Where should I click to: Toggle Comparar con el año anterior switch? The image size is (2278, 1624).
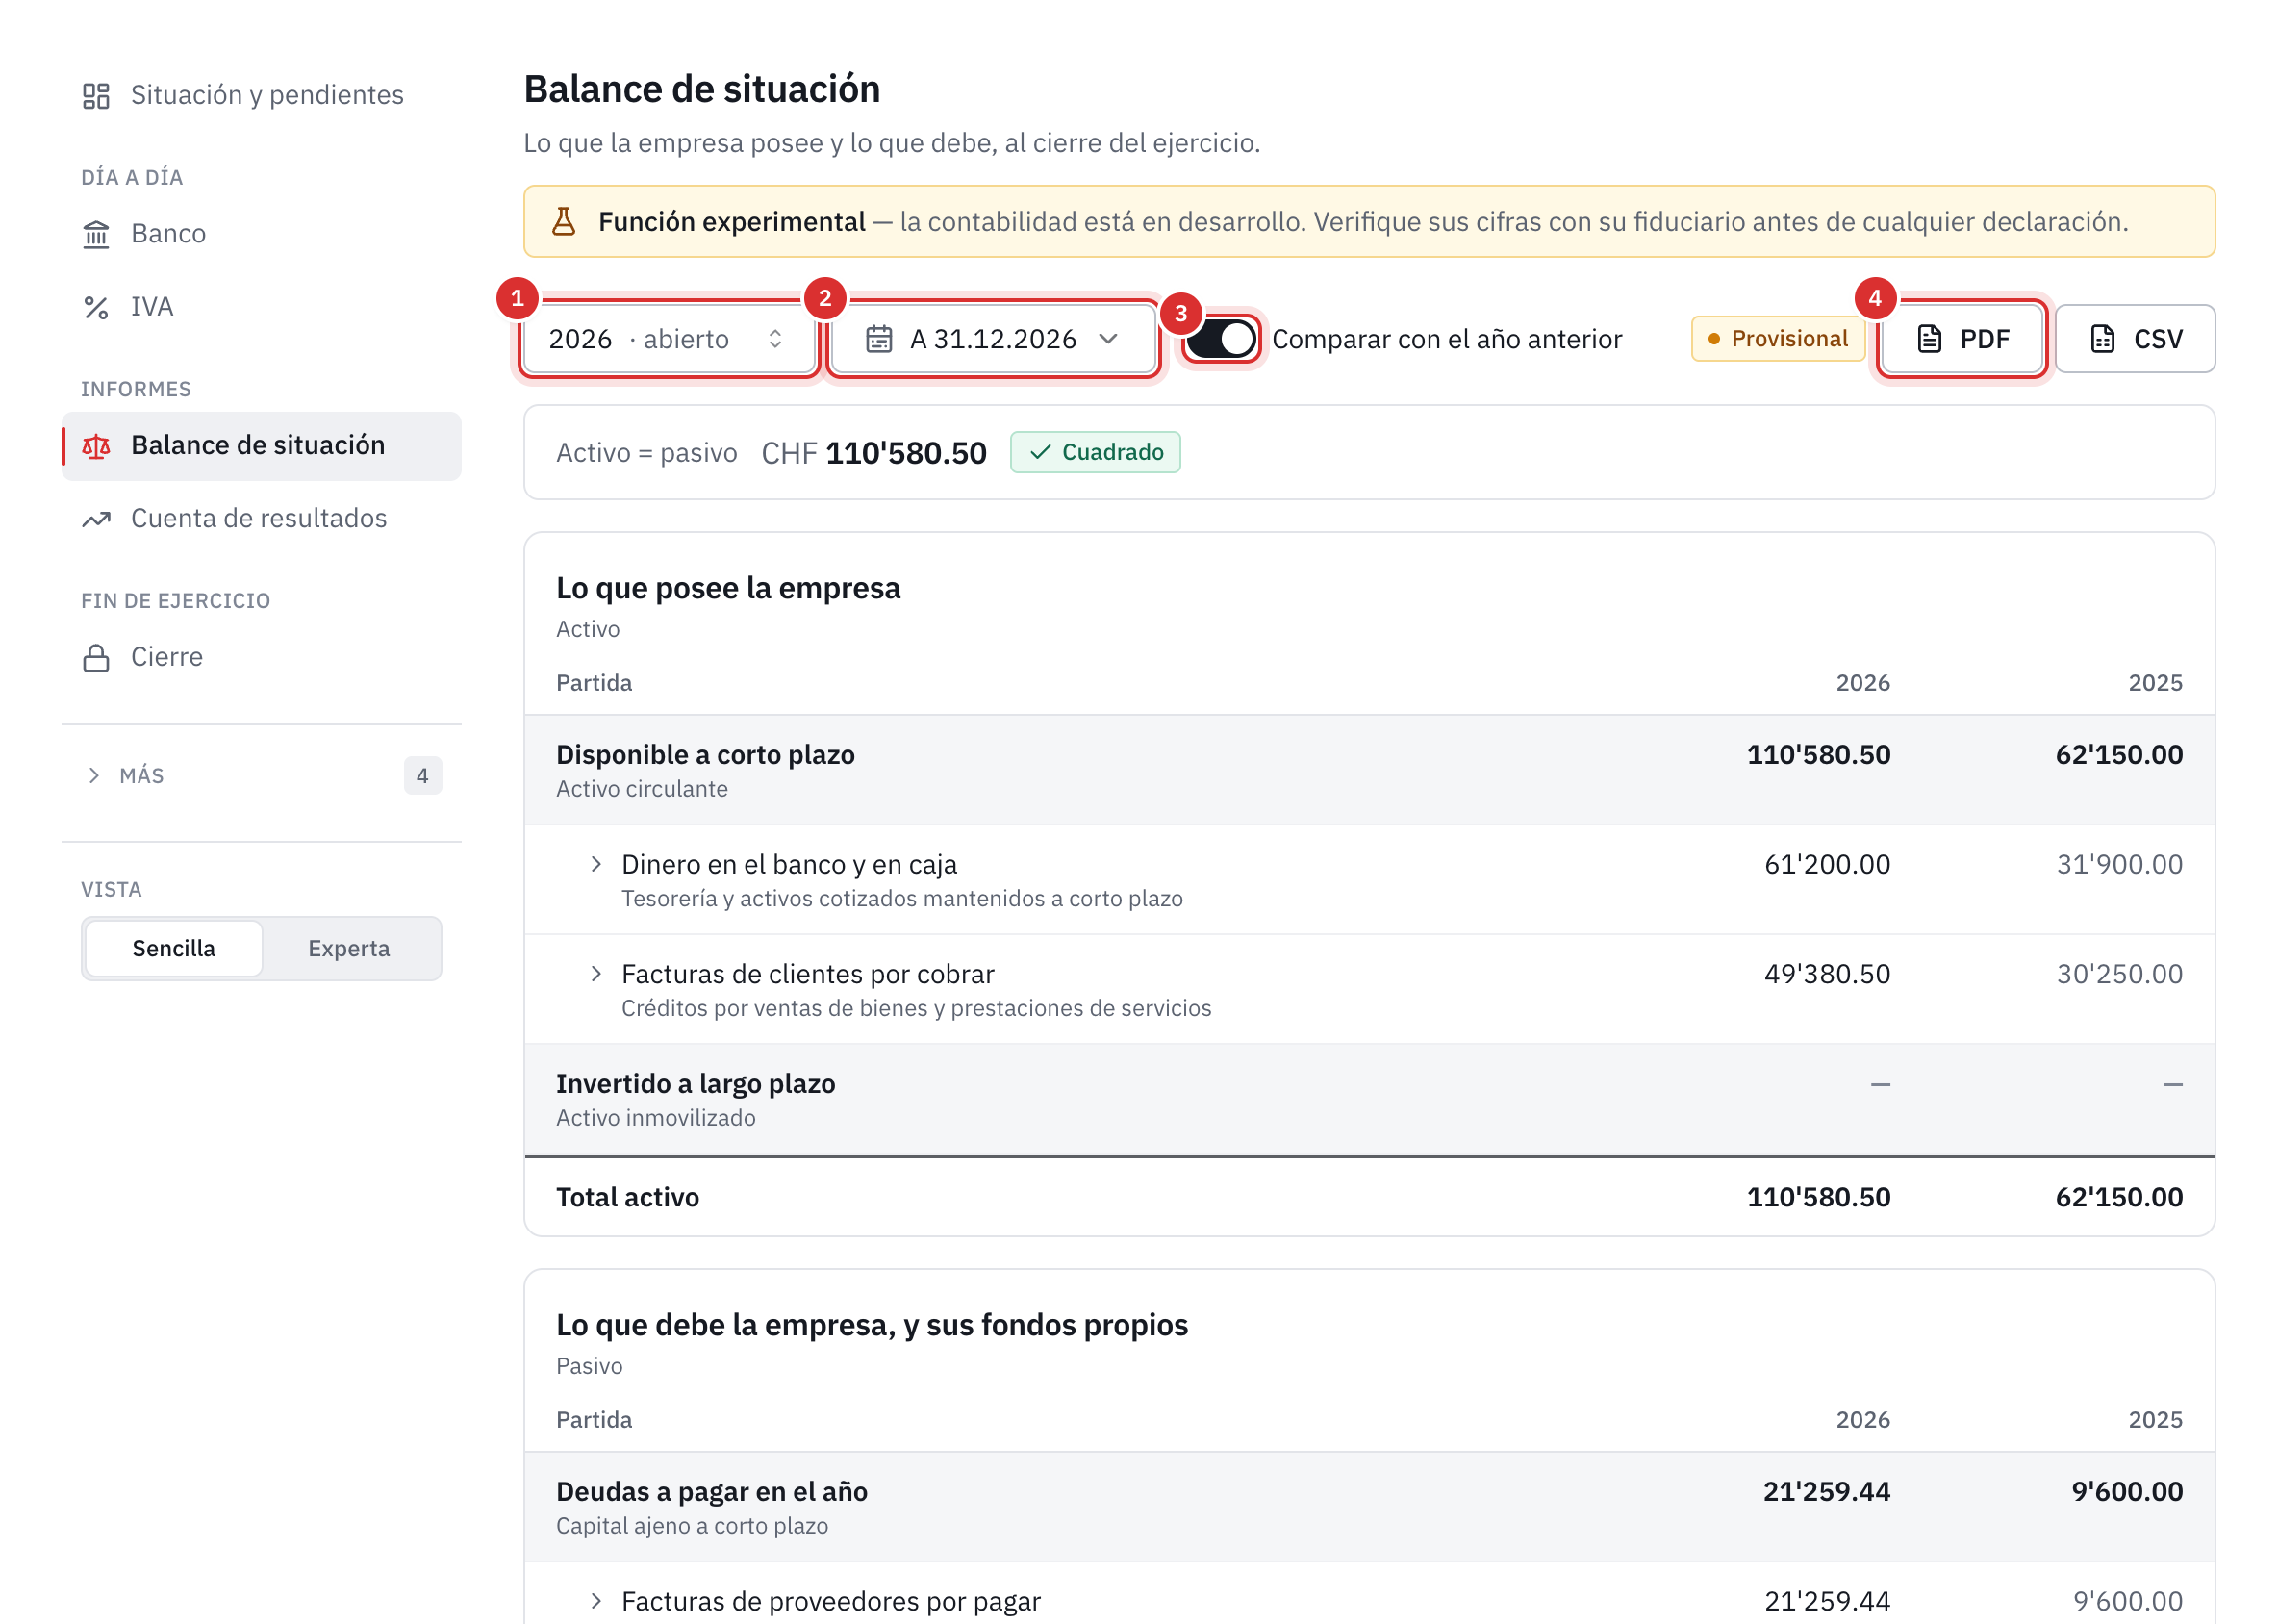tap(1220, 339)
